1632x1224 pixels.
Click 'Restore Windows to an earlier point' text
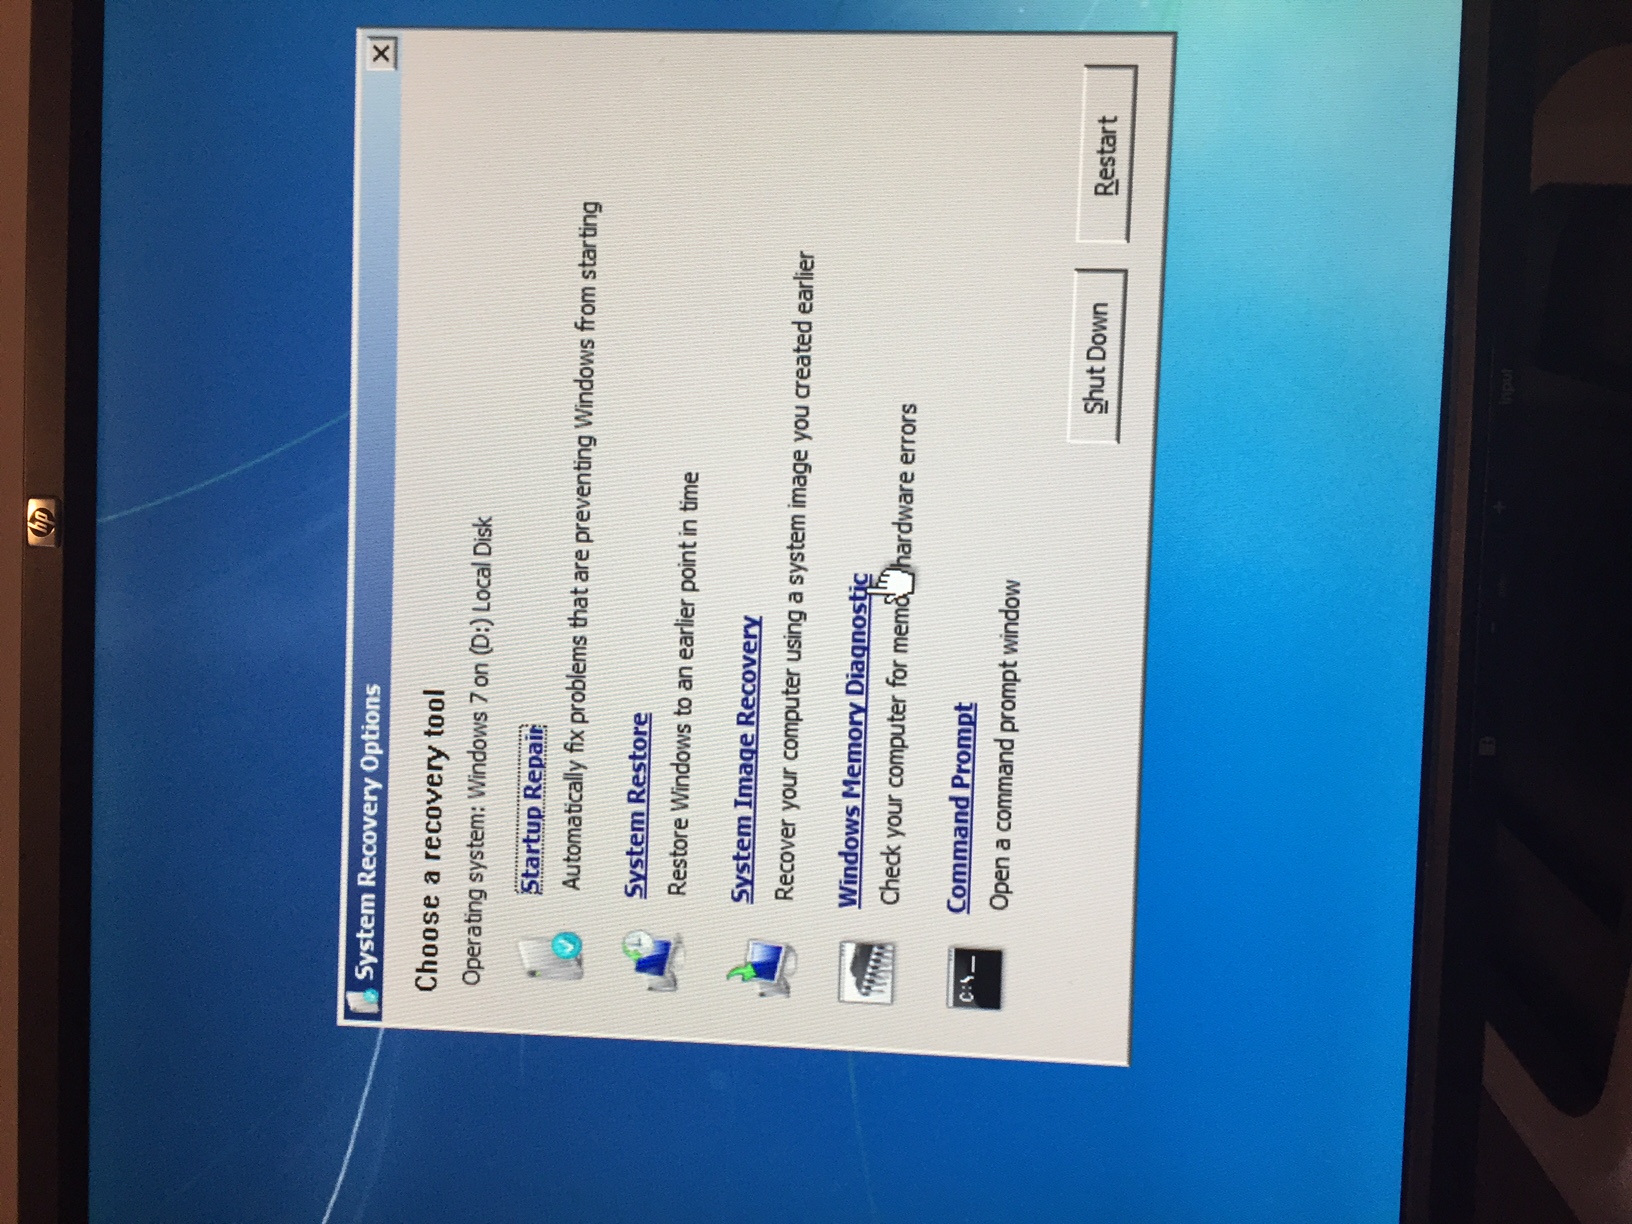[x=685, y=684]
